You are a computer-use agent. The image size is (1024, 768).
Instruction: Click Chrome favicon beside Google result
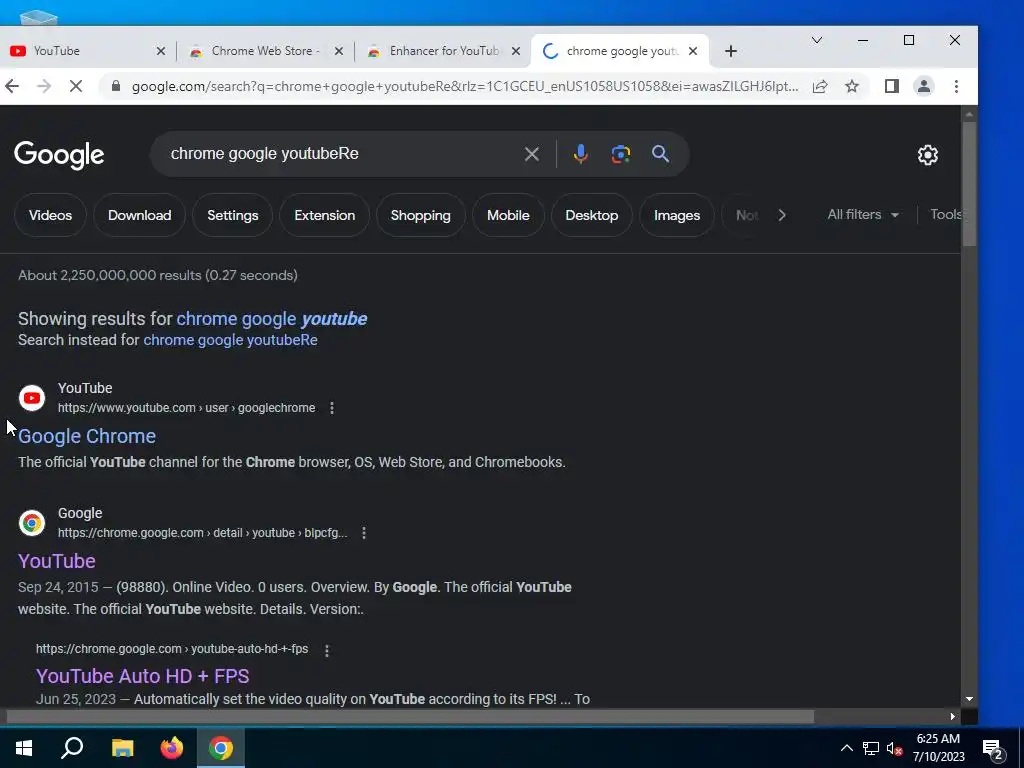pyautogui.click(x=31, y=523)
